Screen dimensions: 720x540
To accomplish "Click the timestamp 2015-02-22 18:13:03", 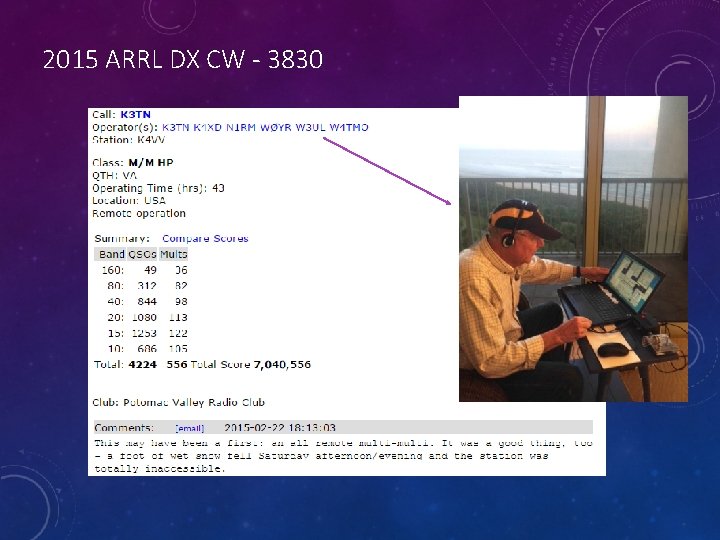I will (x=280, y=428).
